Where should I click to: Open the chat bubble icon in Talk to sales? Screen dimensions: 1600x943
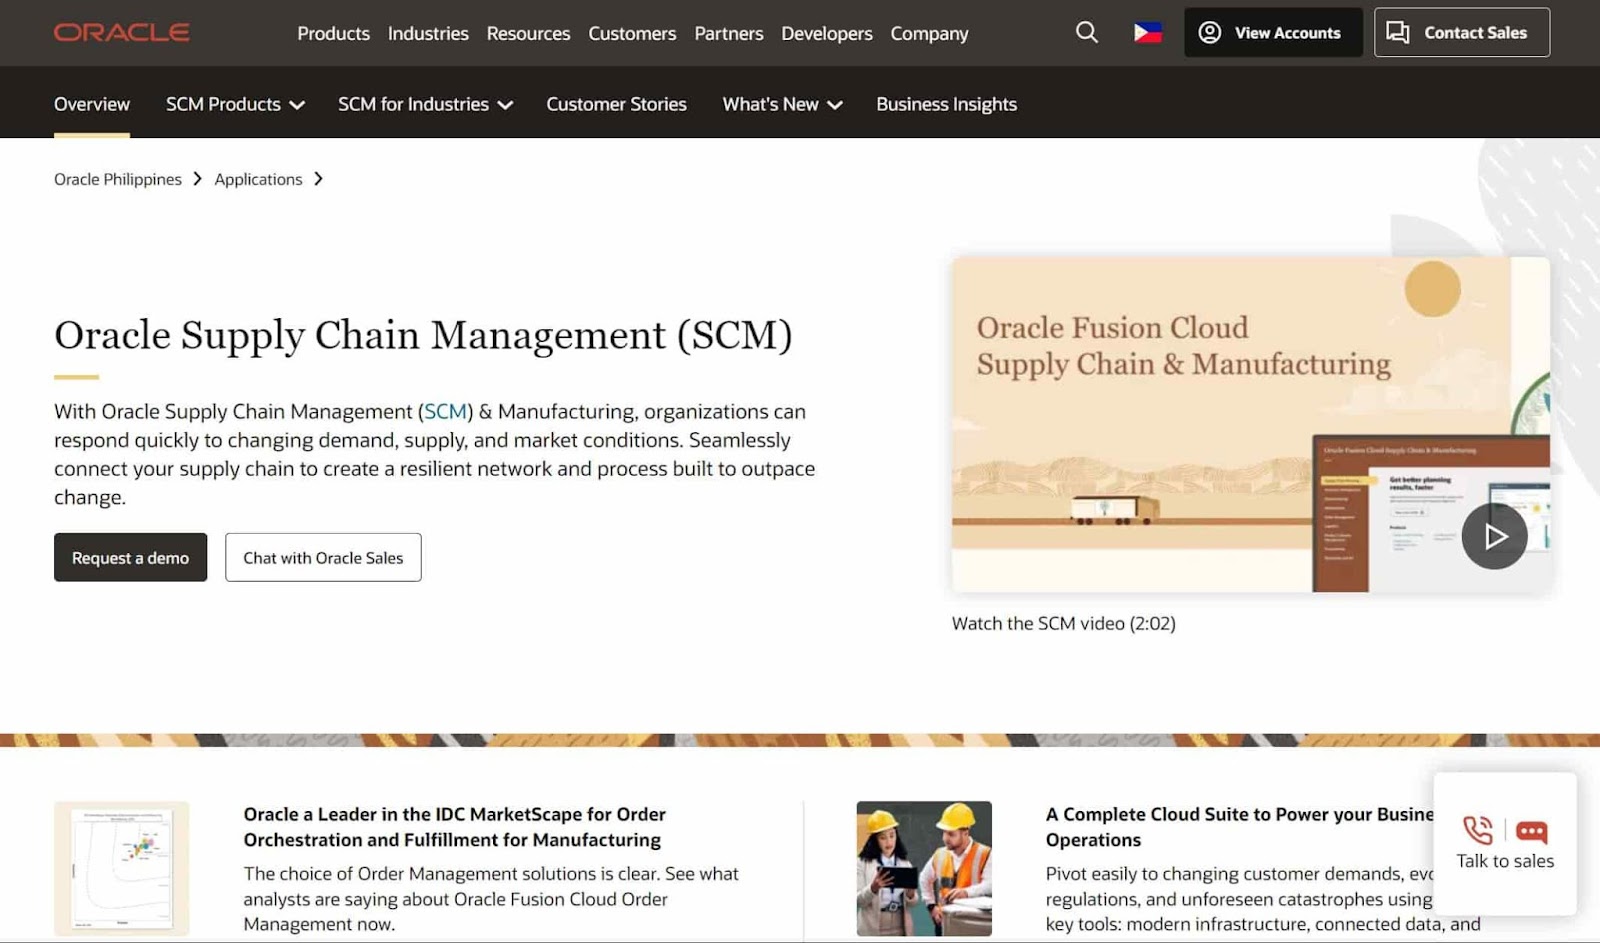pyautogui.click(x=1531, y=831)
